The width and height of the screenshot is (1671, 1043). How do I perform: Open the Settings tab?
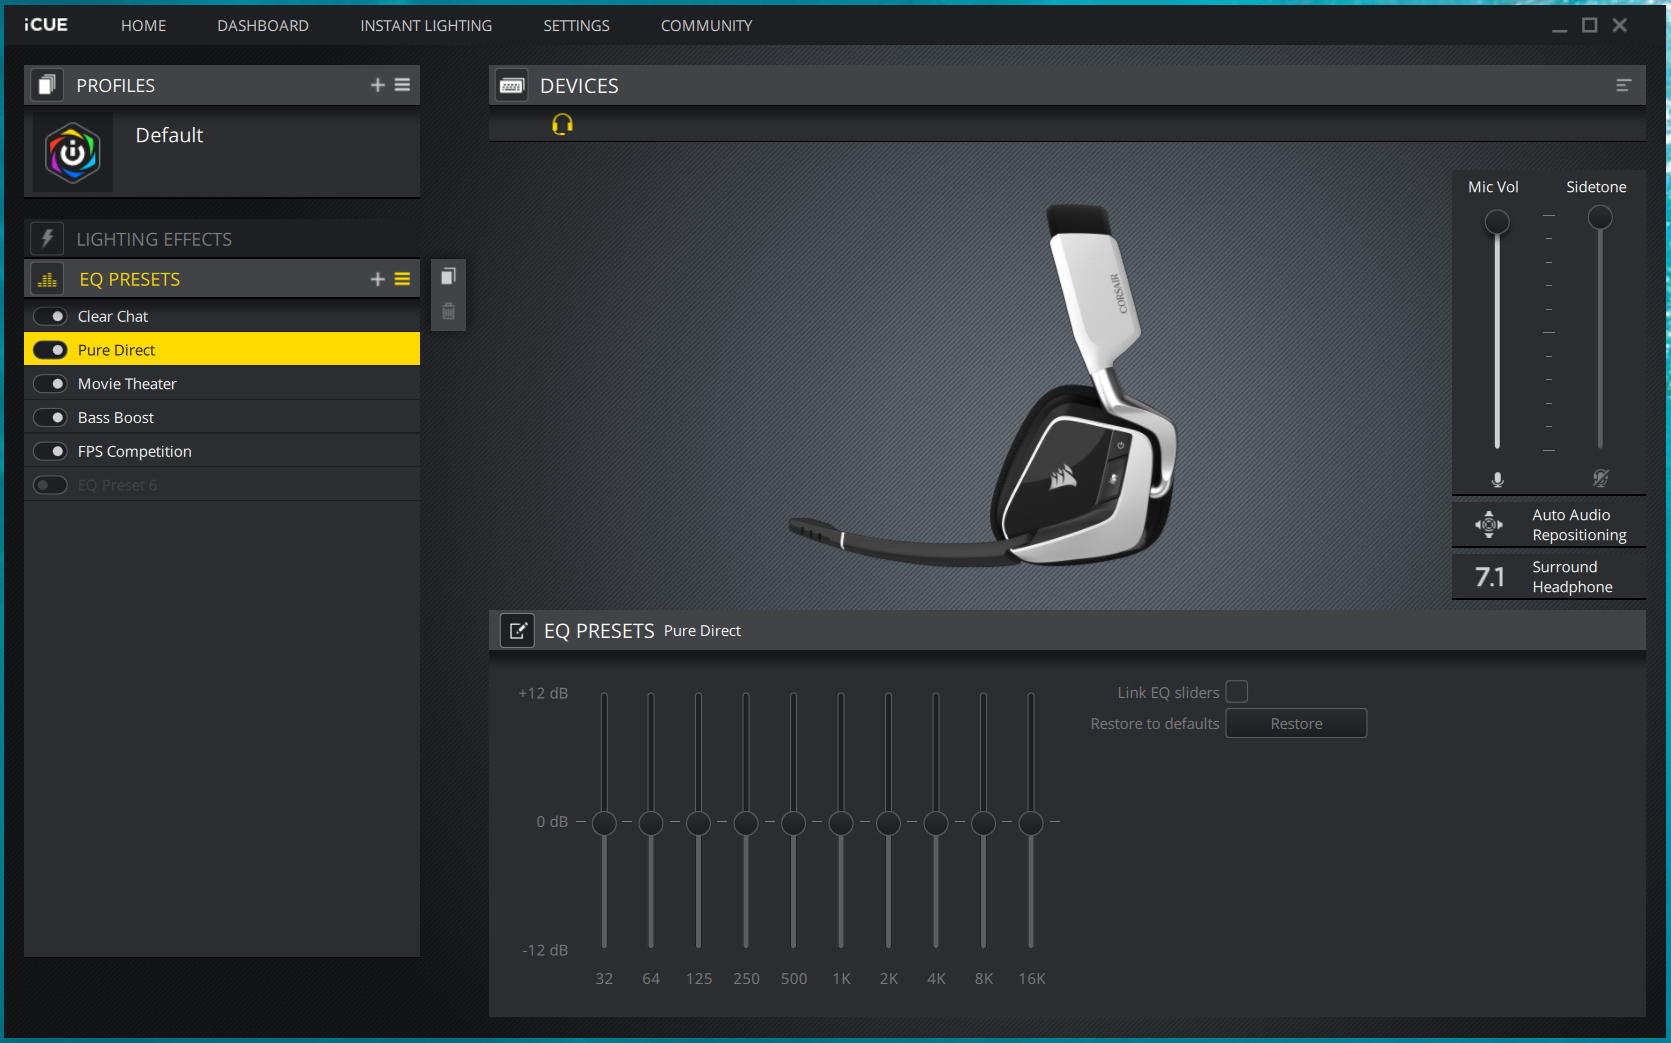coord(576,25)
